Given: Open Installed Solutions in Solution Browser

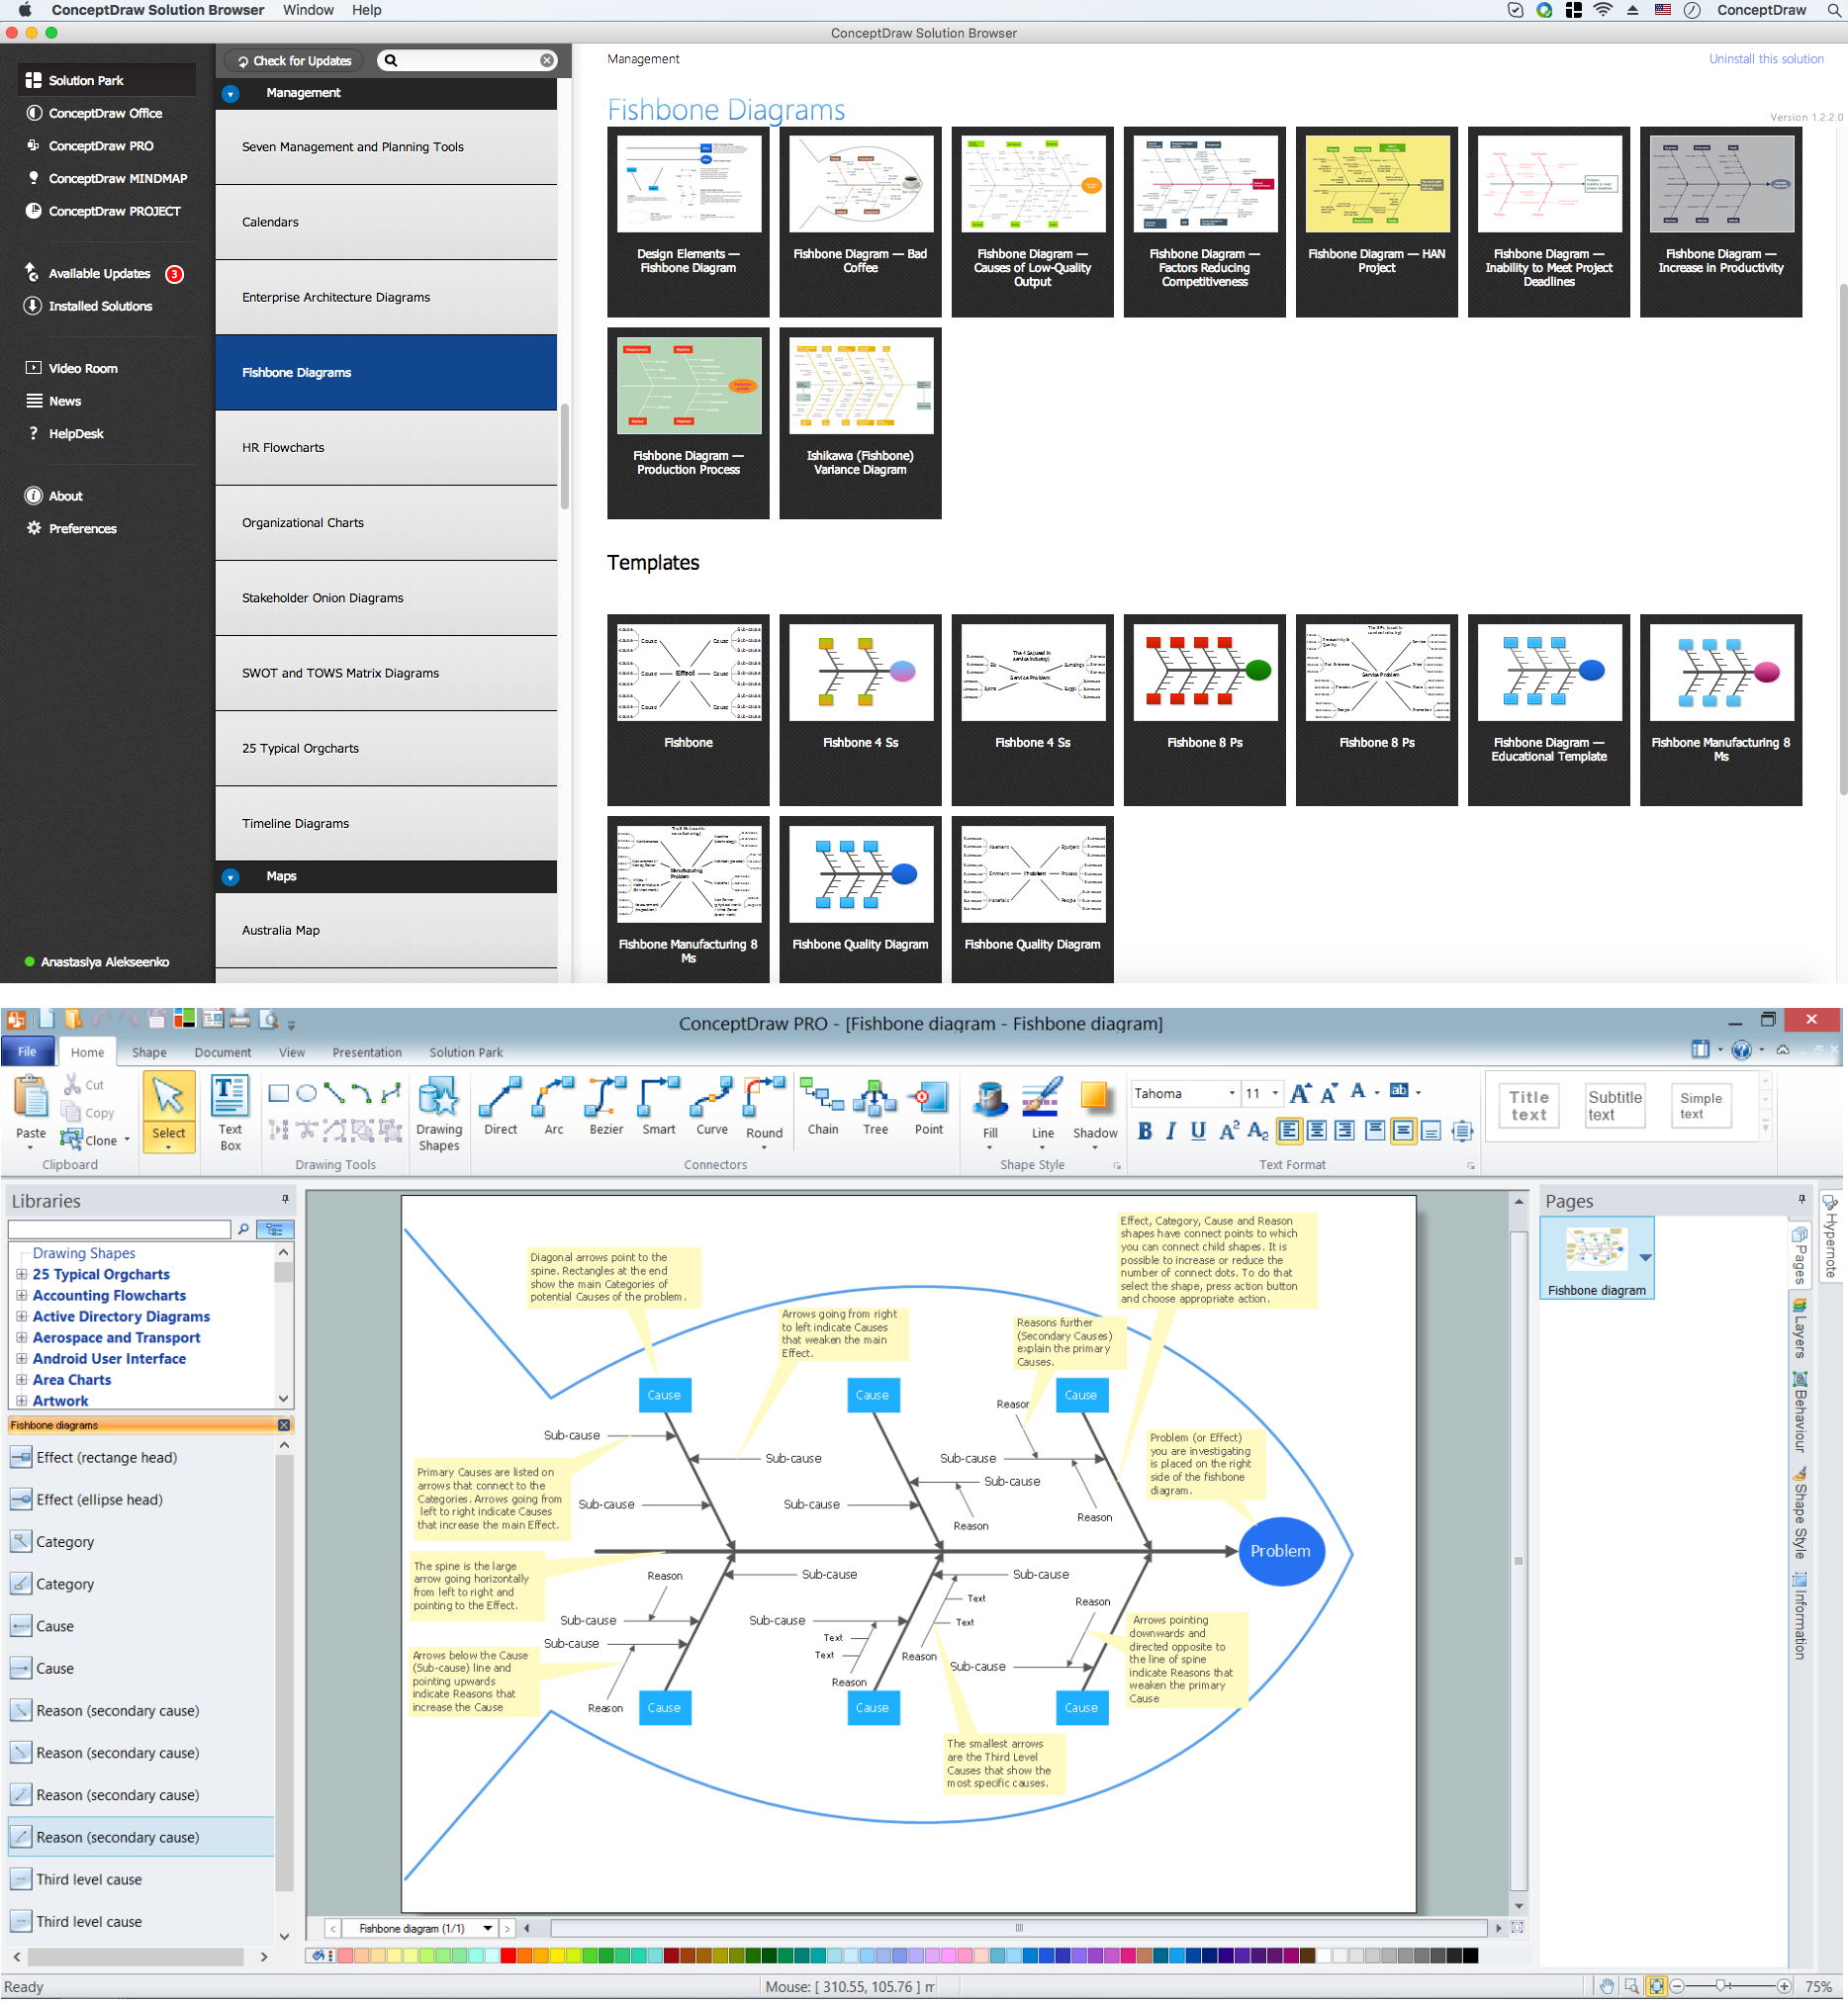Looking at the screenshot, I should [89, 306].
